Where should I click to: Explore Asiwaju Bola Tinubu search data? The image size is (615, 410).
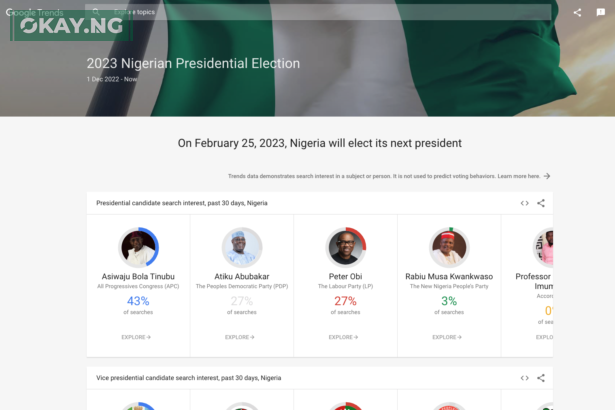click(138, 337)
